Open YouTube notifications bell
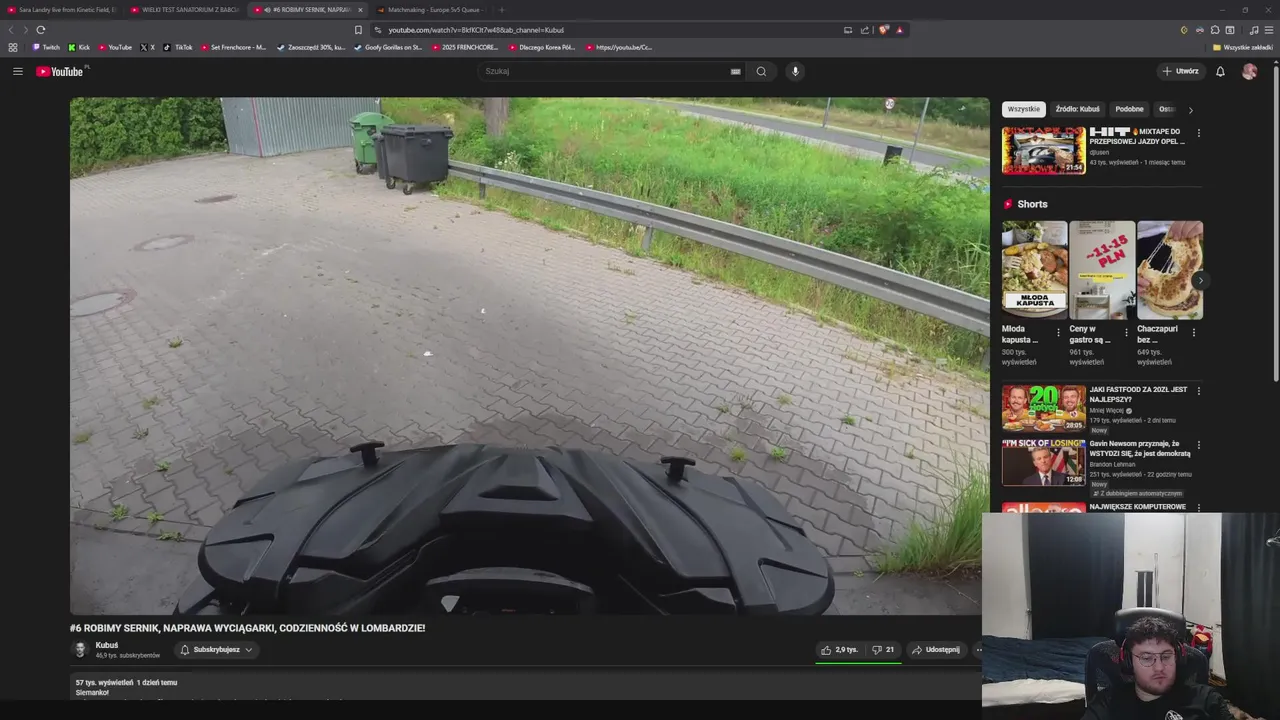This screenshot has height=720, width=1280. [1220, 71]
